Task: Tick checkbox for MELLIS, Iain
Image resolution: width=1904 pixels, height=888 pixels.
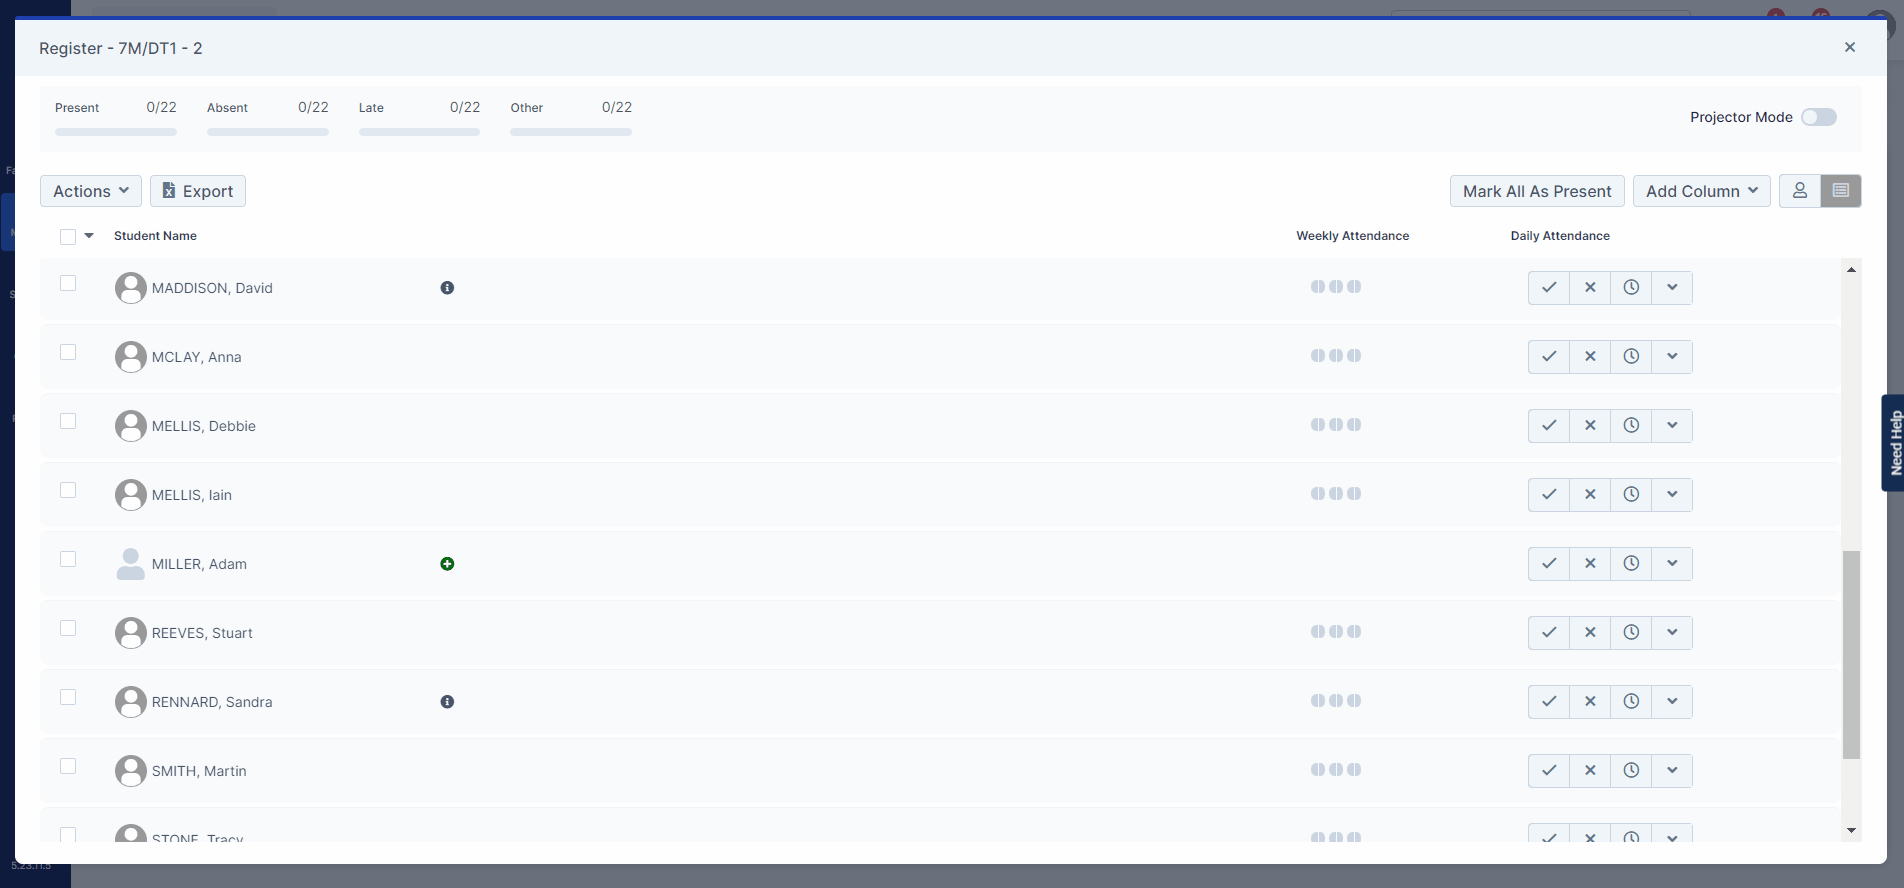Action: (x=68, y=490)
